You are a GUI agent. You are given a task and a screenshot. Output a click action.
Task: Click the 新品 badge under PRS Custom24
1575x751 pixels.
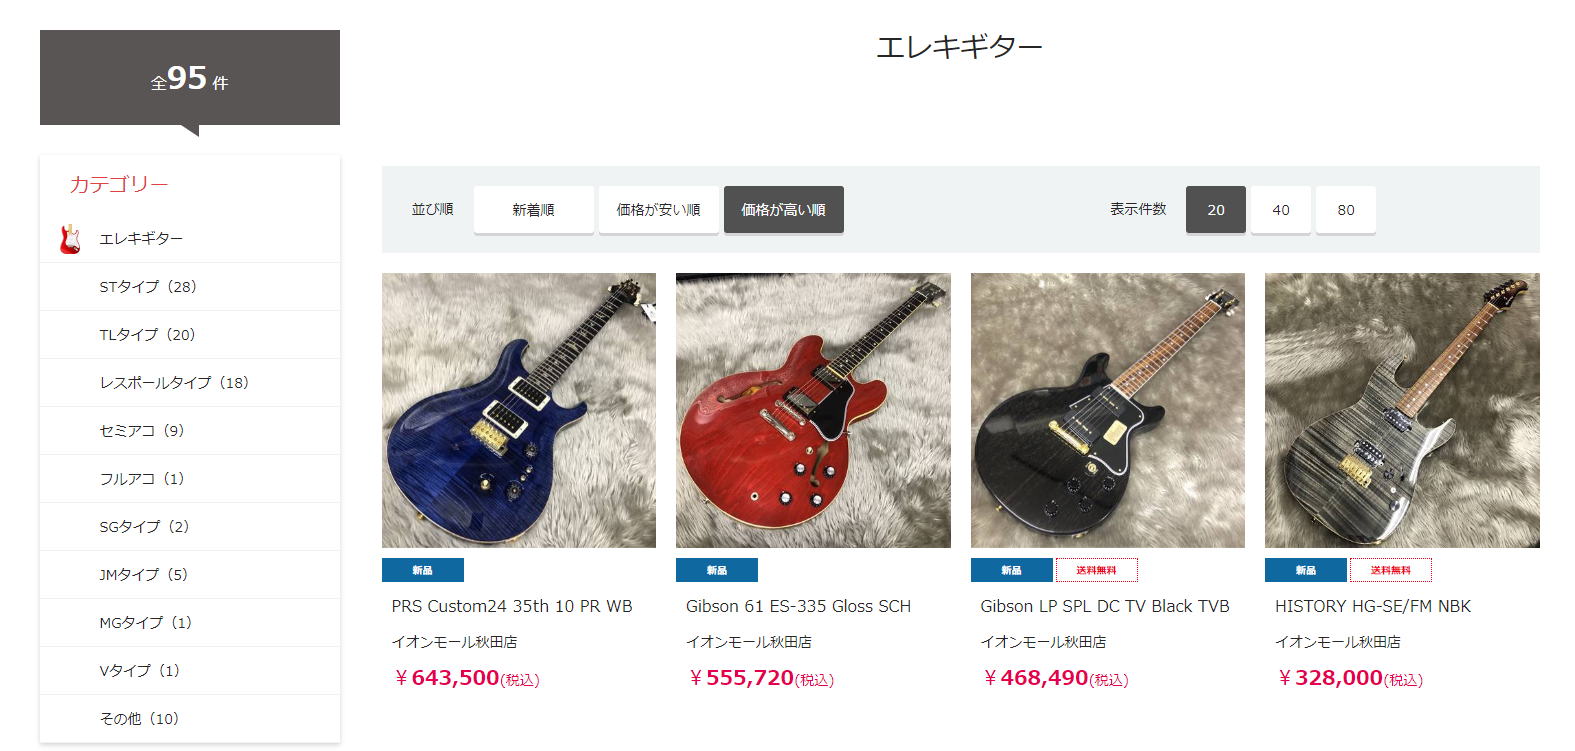pos(423,570)
